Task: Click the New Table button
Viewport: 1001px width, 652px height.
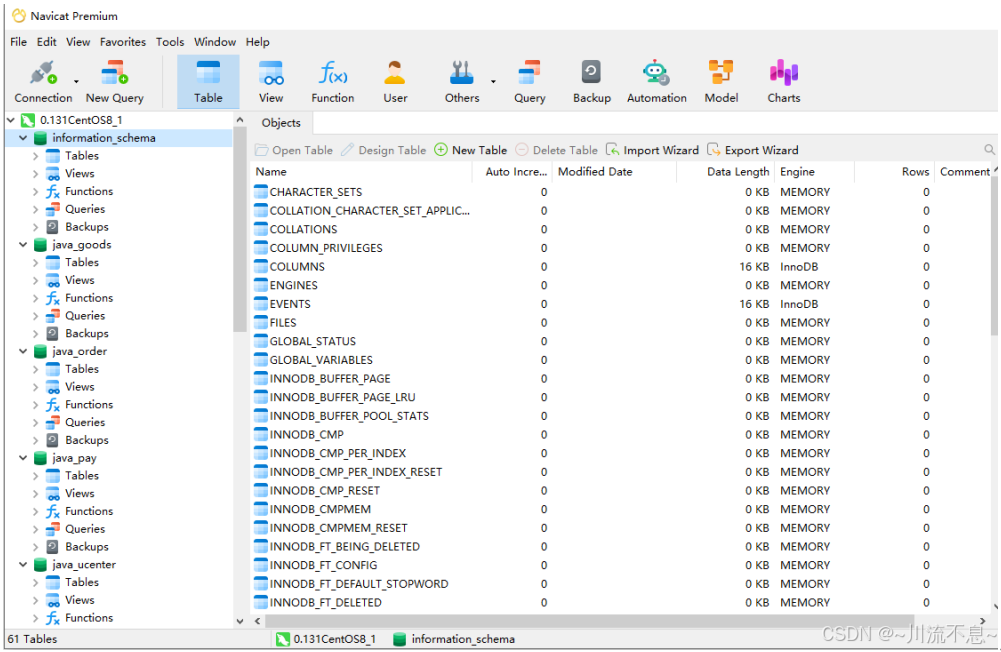Action: click(x=470, y=150)
